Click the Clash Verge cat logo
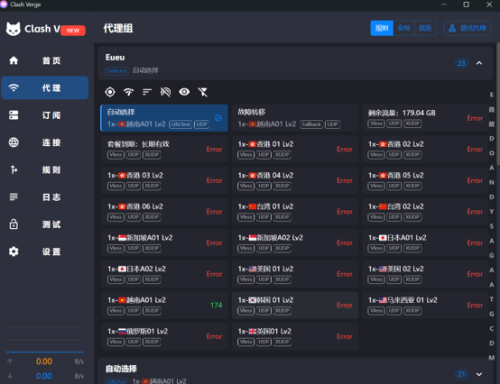500x384 pixels. (13, 29)
